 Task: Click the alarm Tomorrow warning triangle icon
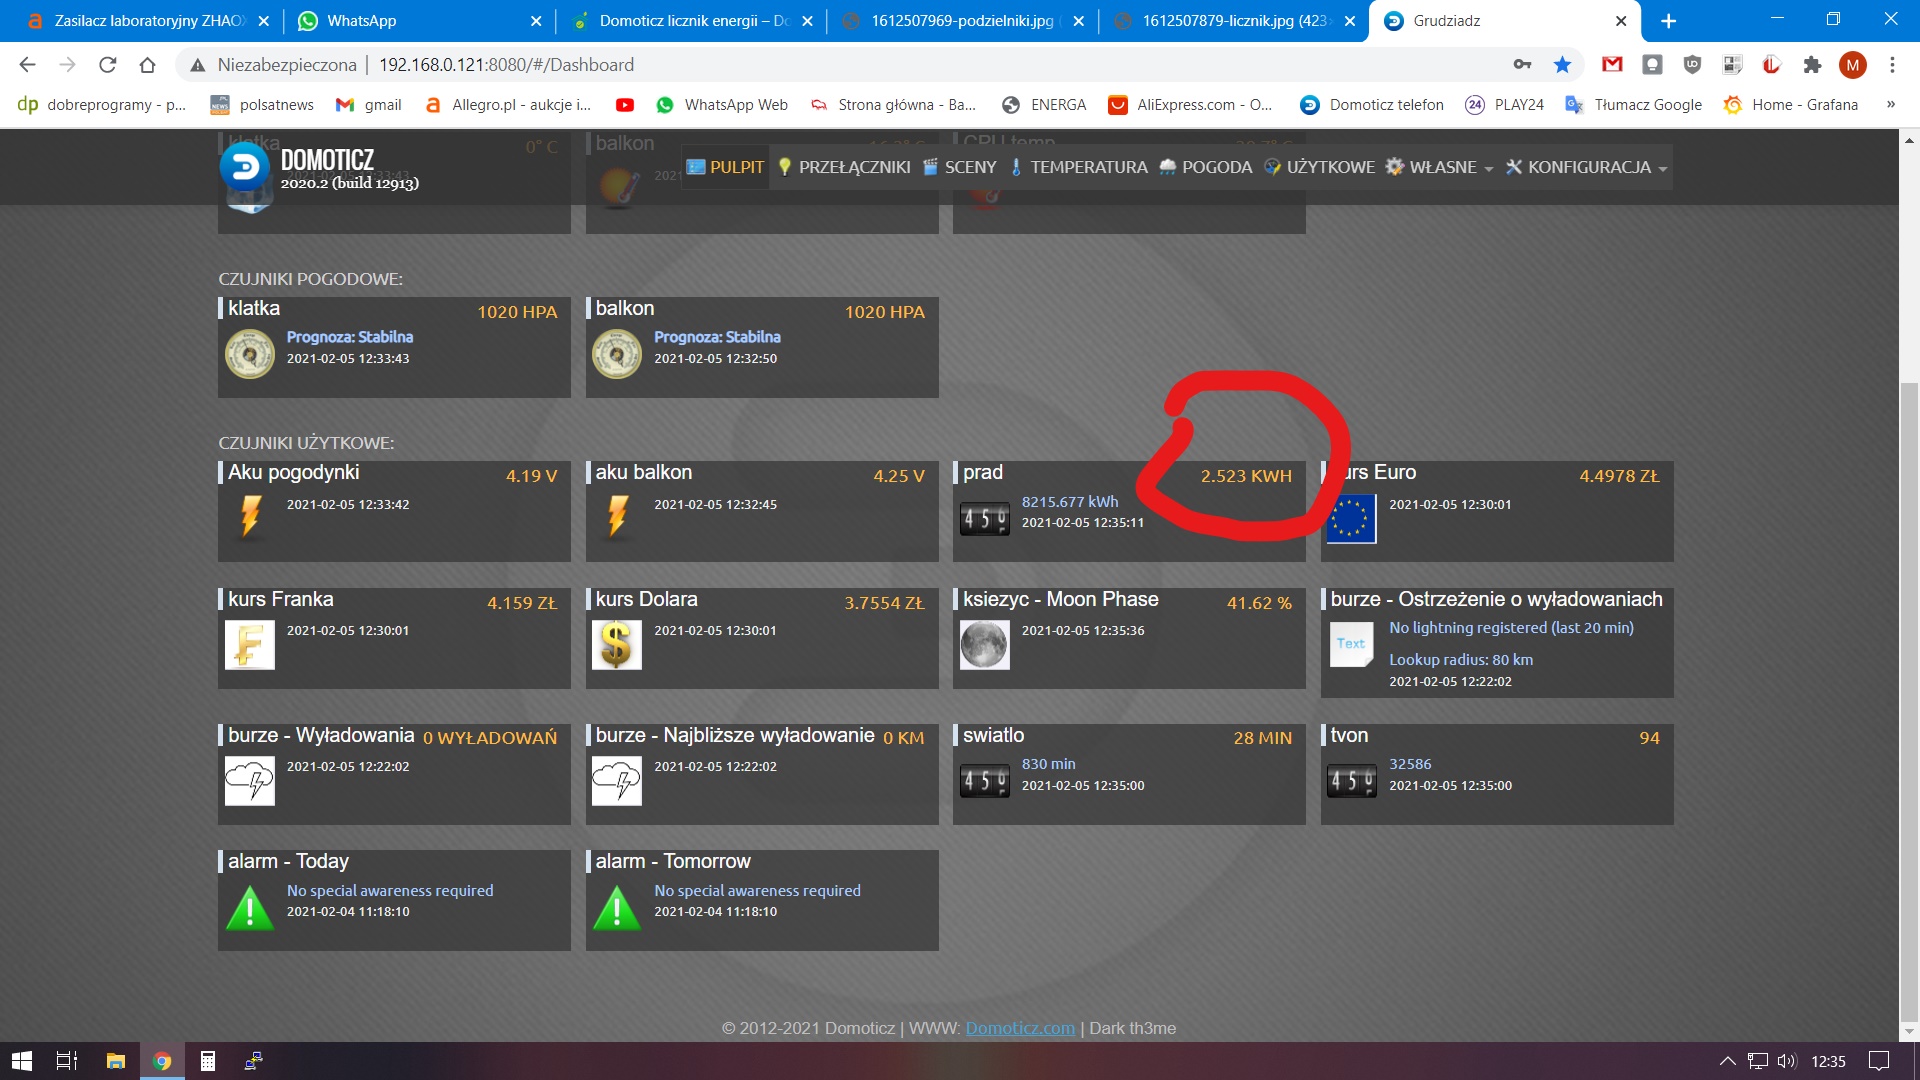click(617, 908)
